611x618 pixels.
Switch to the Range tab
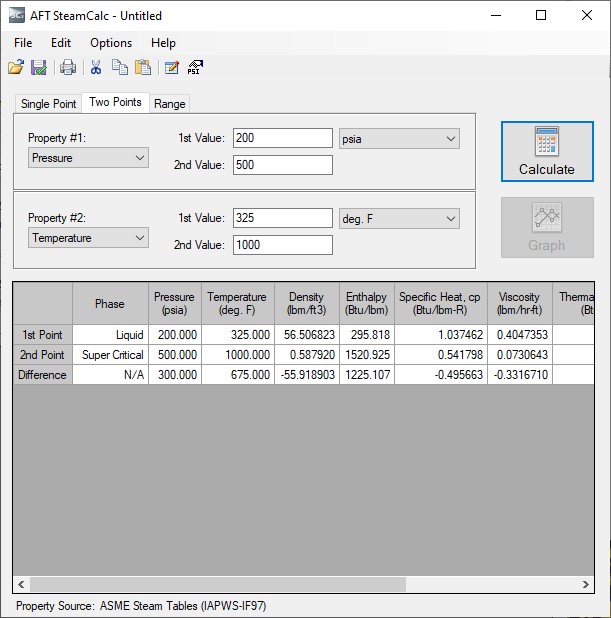pos(170,104)
